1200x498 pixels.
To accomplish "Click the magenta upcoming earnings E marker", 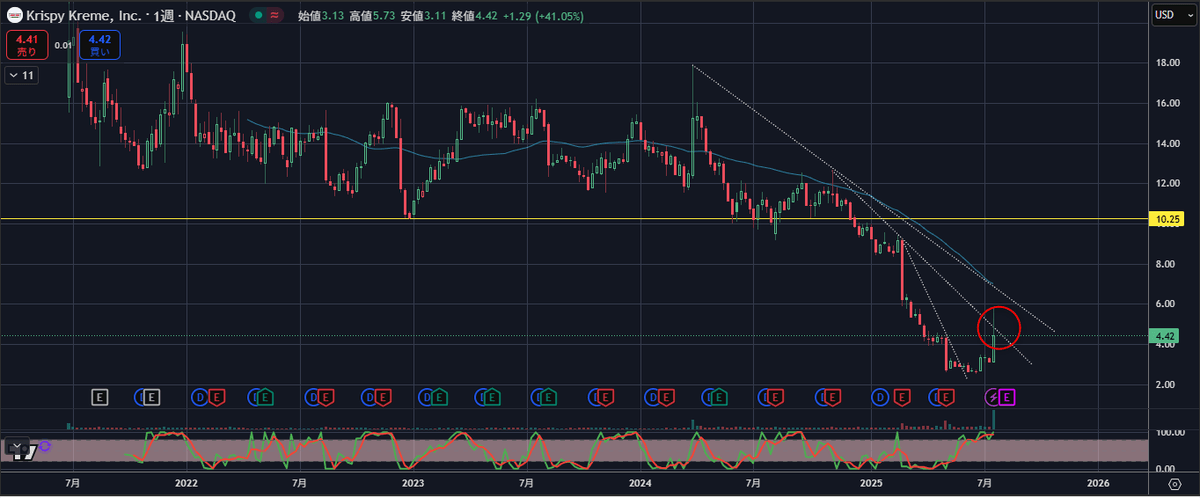I will click(1007, 397).
